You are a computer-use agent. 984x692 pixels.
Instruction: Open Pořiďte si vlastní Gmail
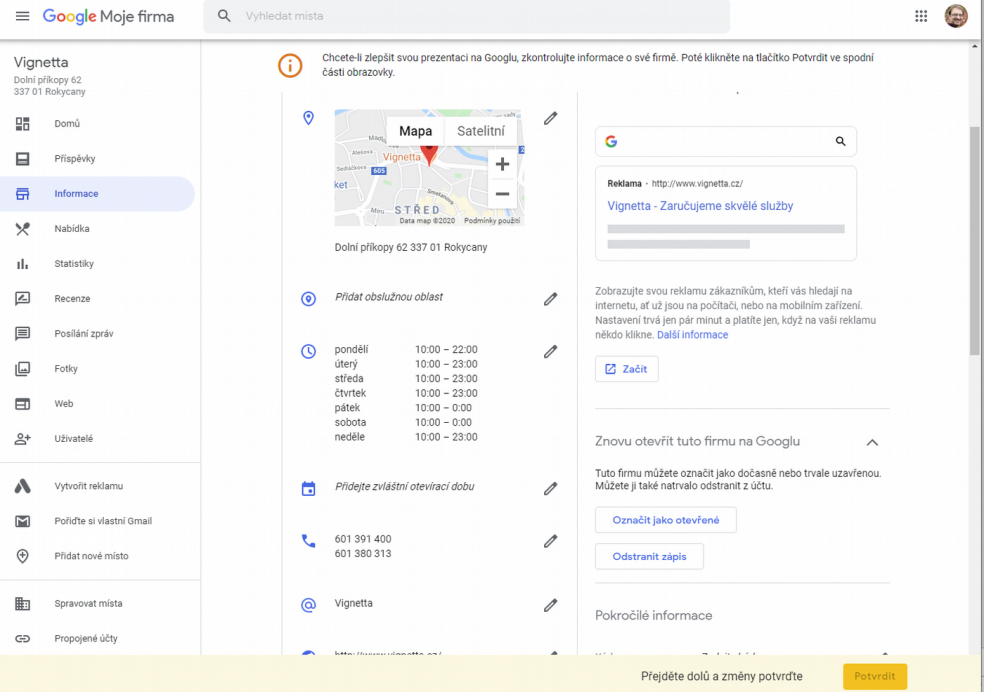coord(97,521)
